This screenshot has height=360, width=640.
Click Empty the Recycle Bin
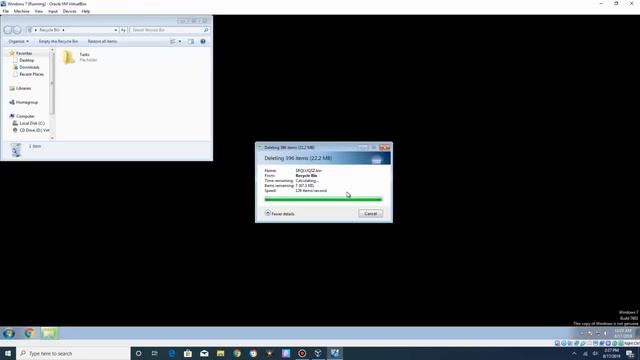point(58,41)
